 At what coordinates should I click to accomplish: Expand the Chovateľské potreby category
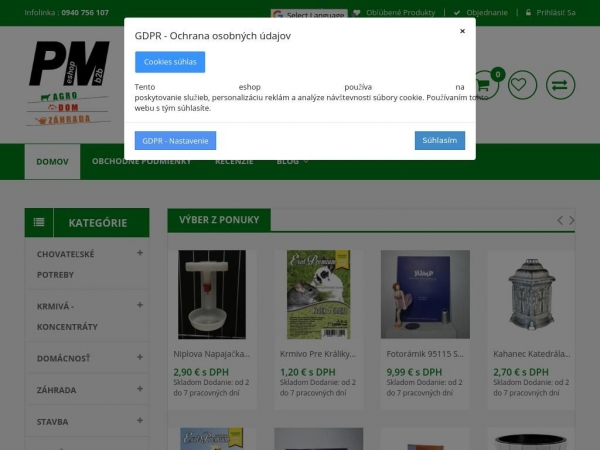(140, 254)
